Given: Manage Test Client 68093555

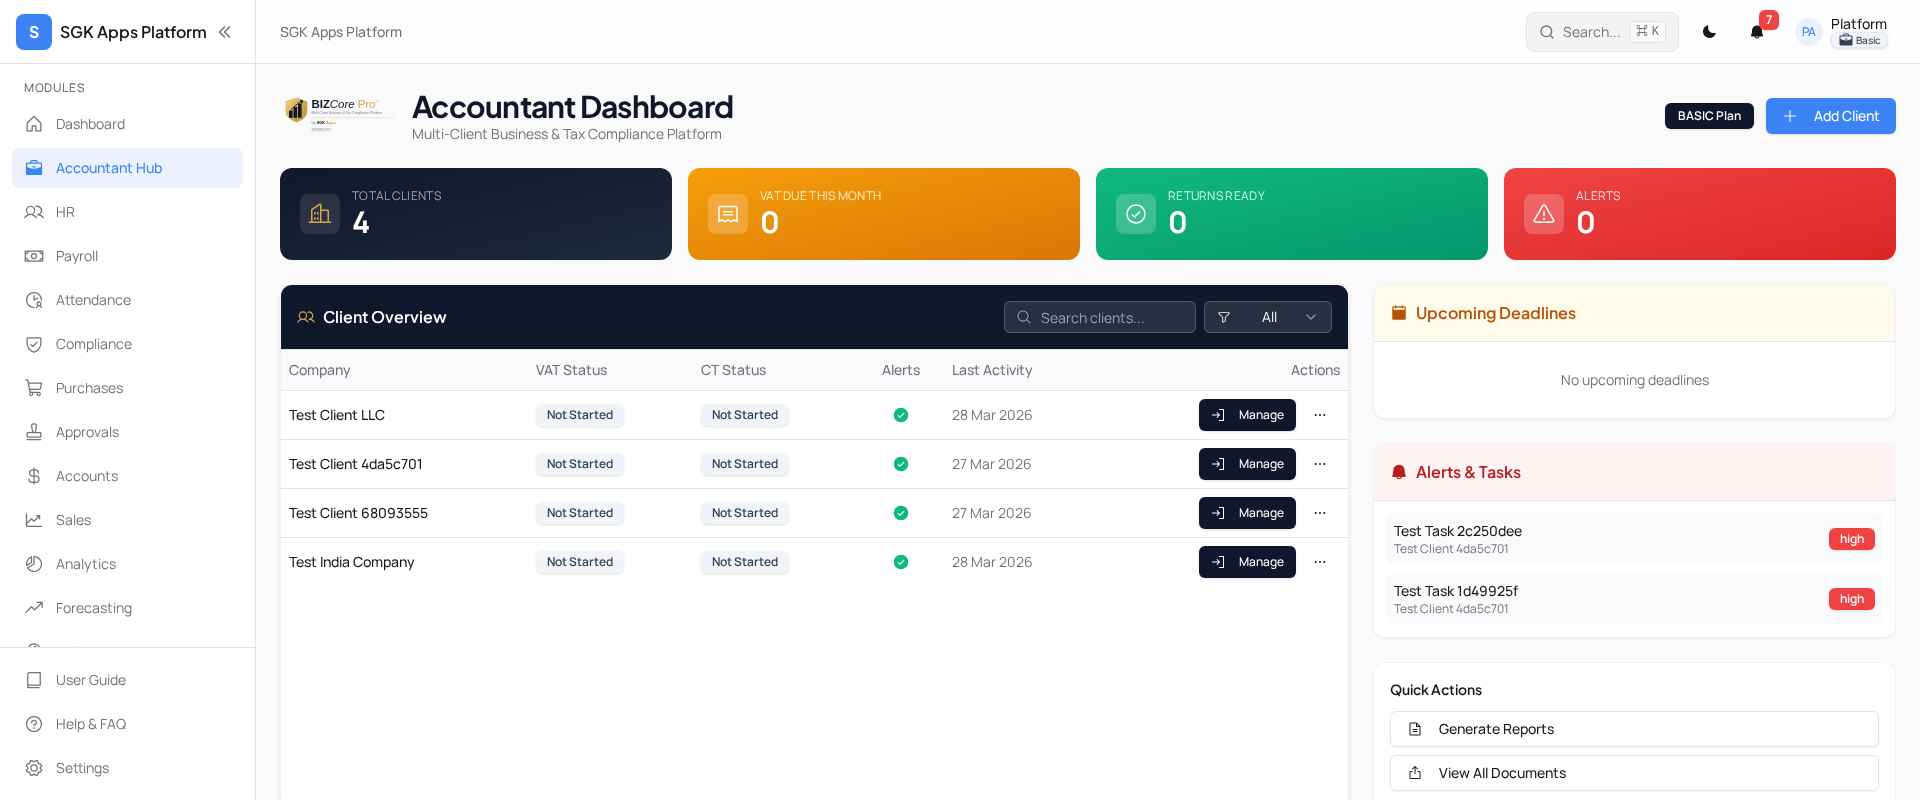Looking at the screenshot, I should 1247,513.
